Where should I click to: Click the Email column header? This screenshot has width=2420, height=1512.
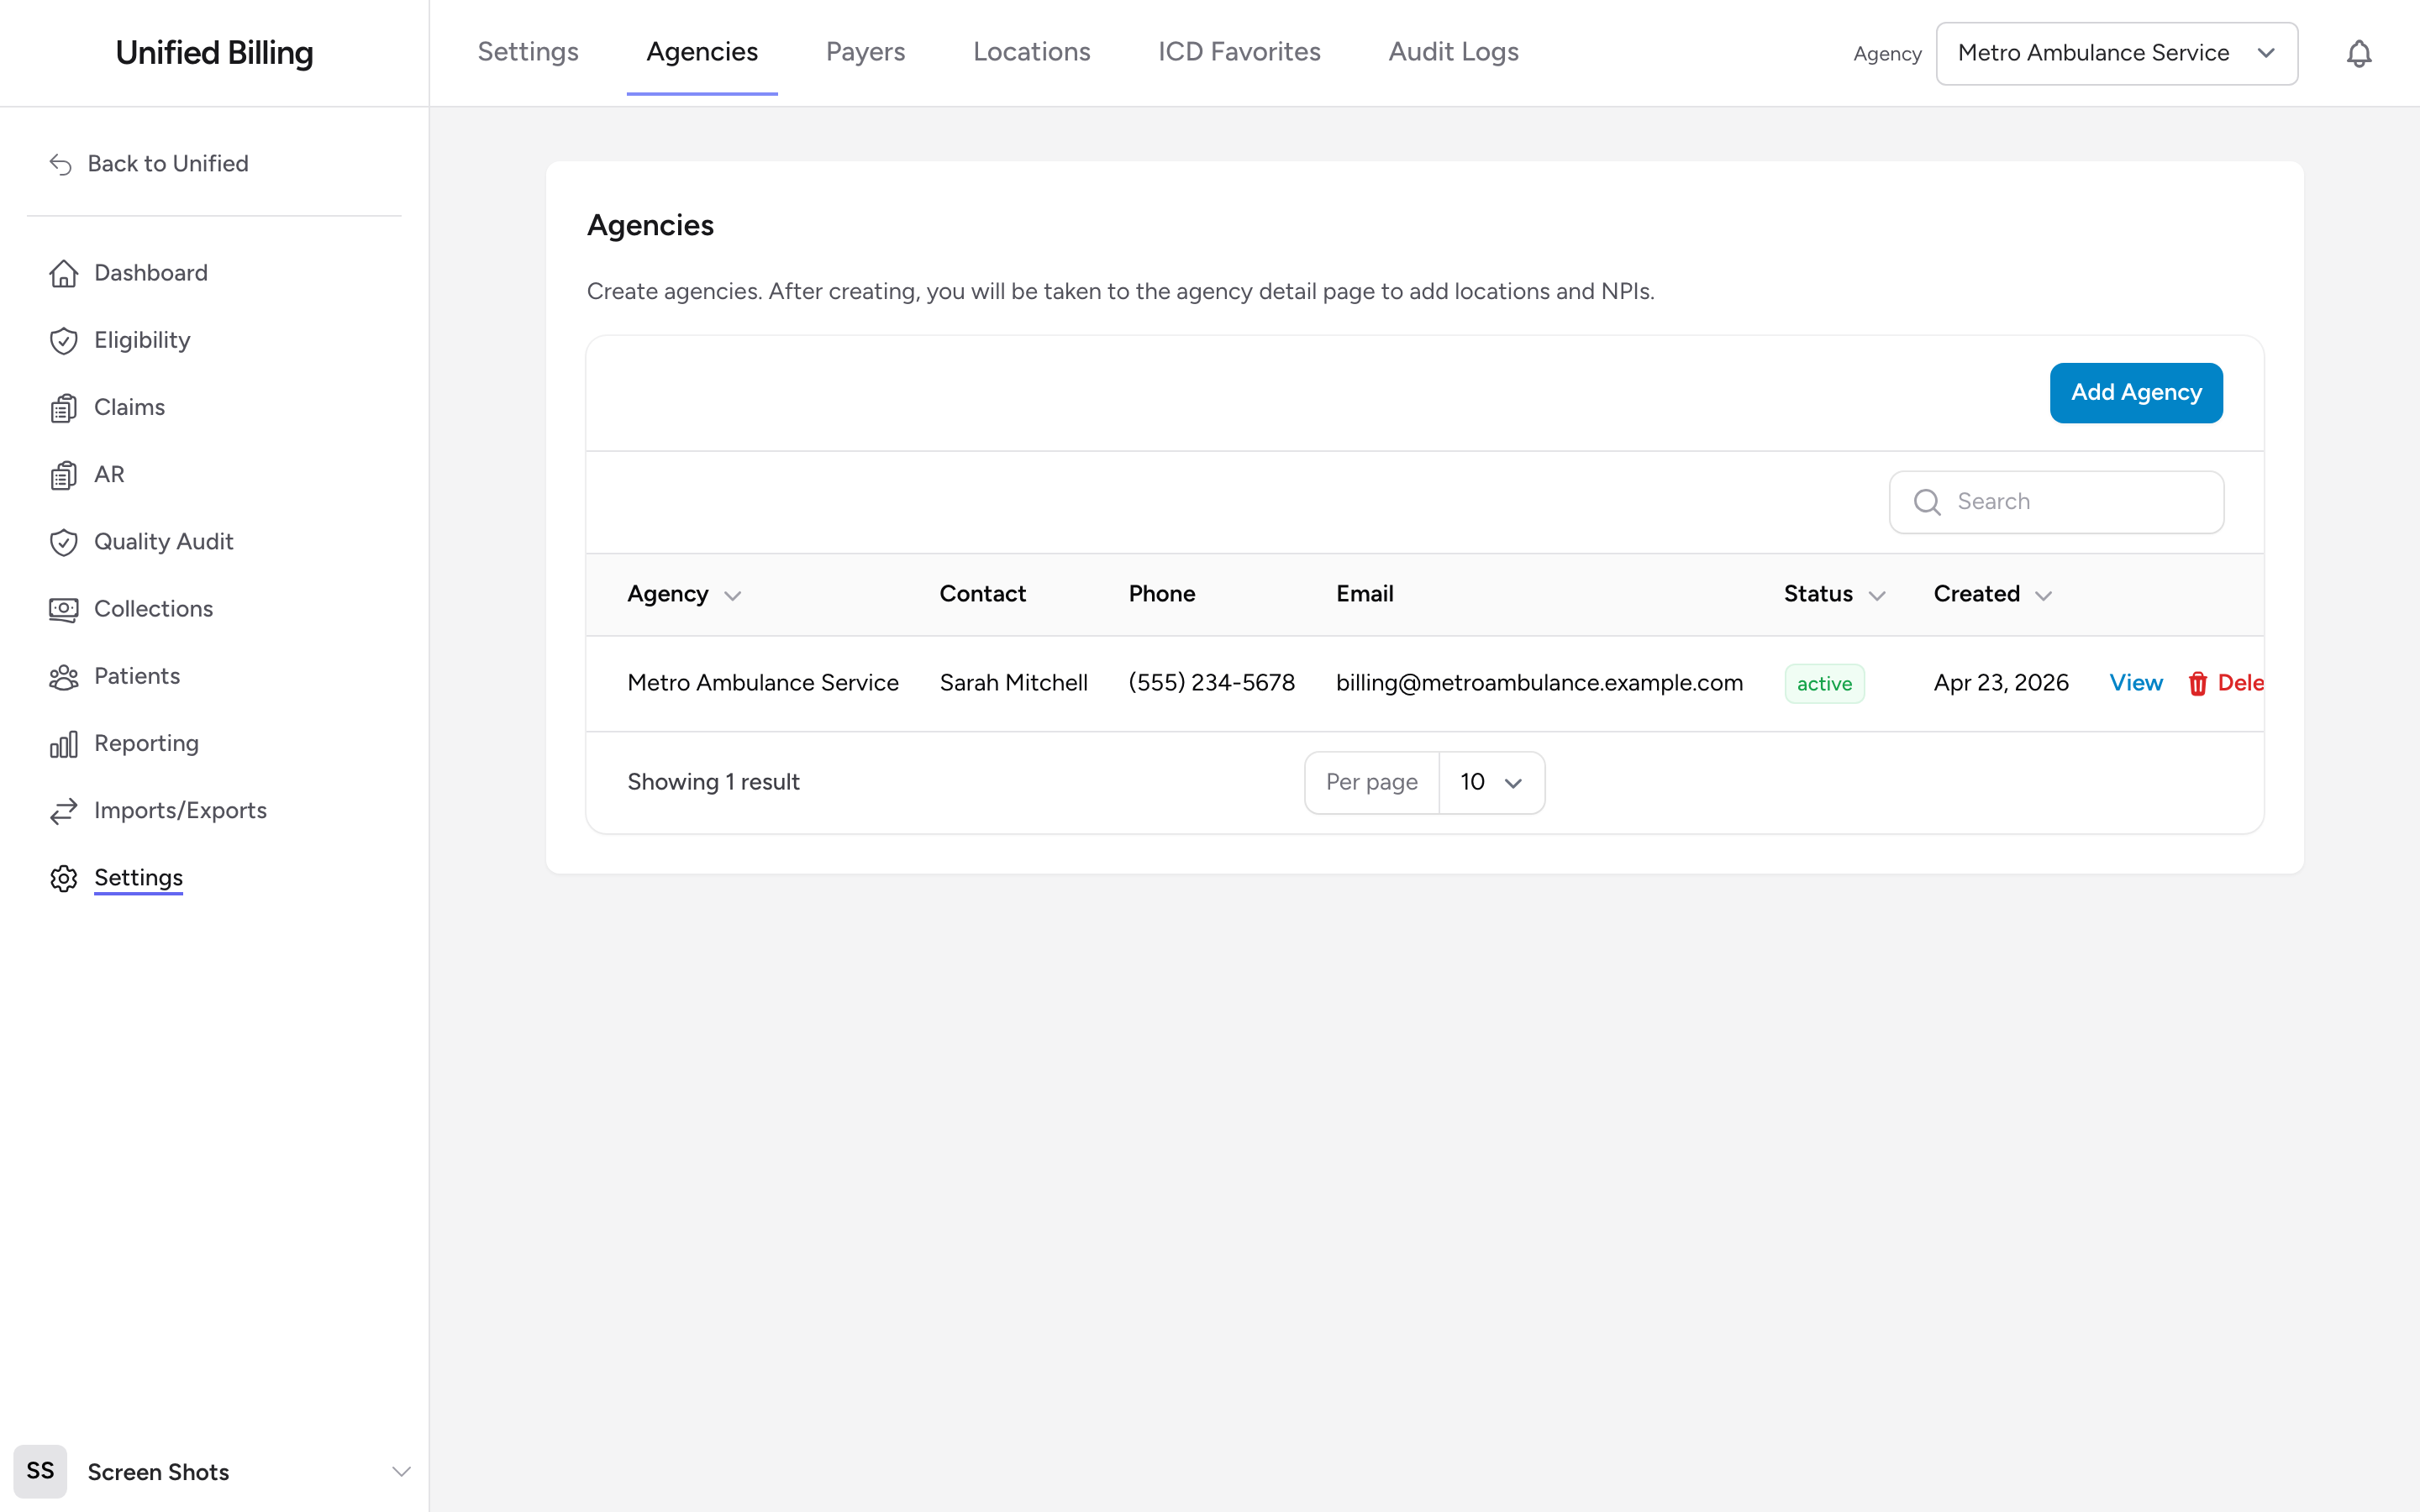pos(1364,594)
